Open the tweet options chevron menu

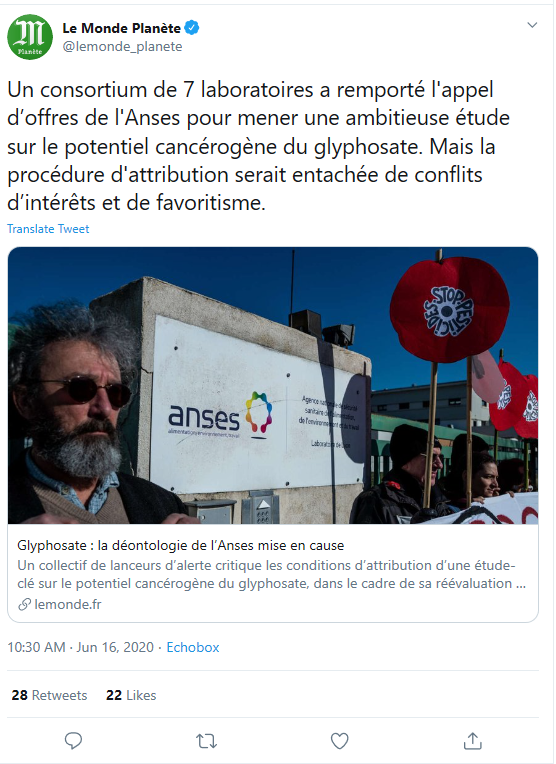coord(532,25)
